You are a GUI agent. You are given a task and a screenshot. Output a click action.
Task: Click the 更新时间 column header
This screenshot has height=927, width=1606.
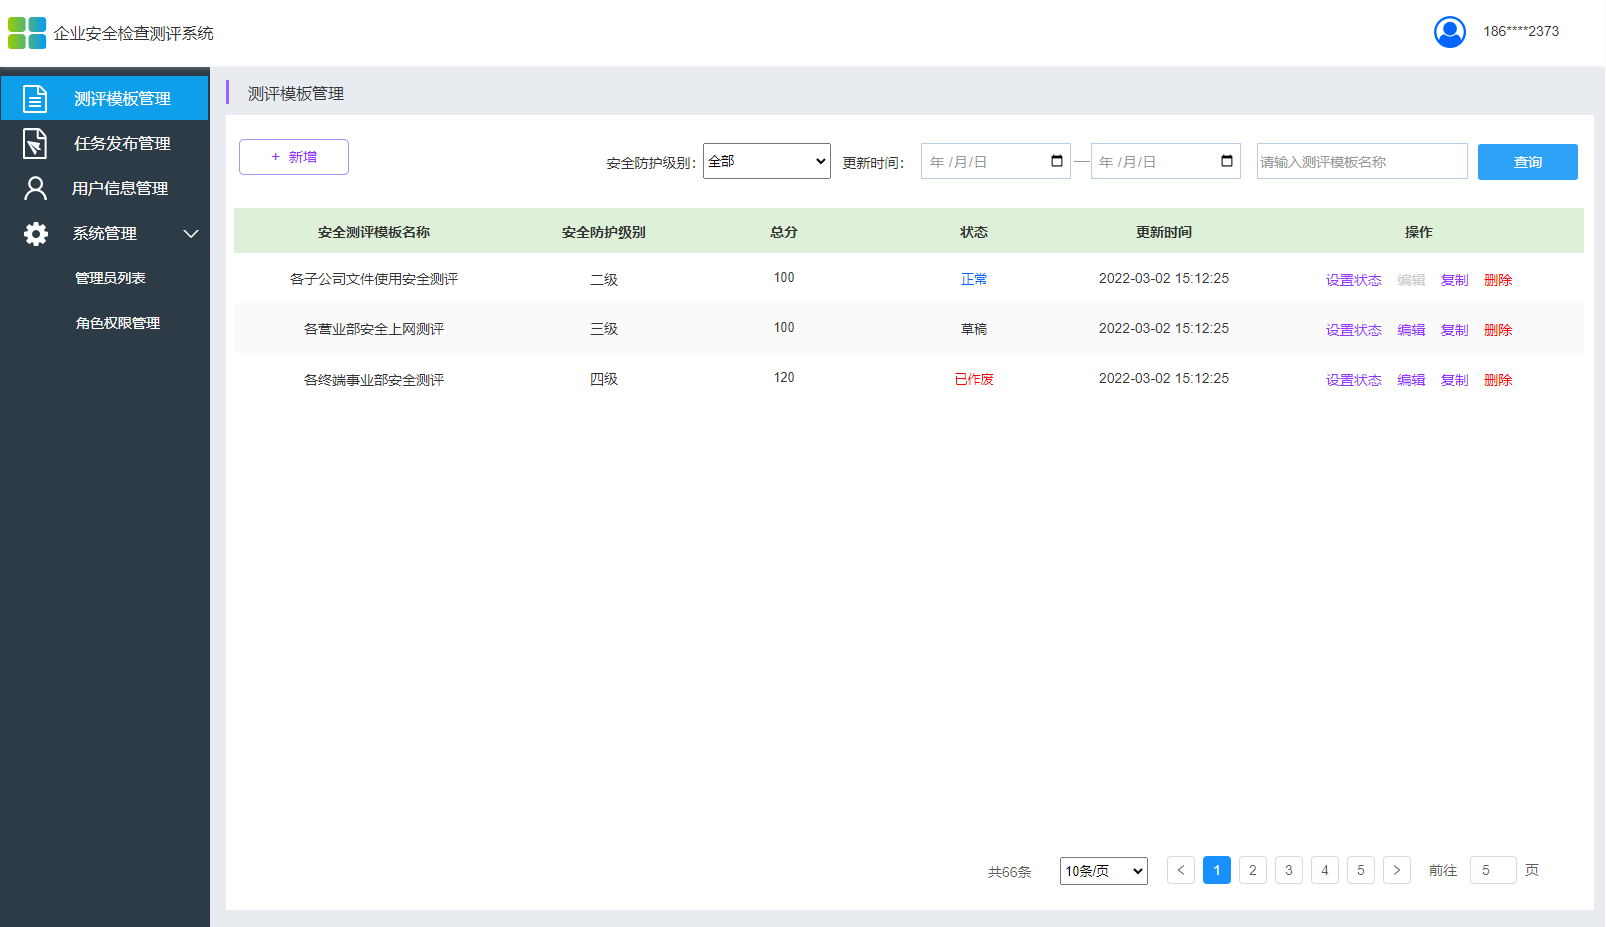coord(1164,232)
